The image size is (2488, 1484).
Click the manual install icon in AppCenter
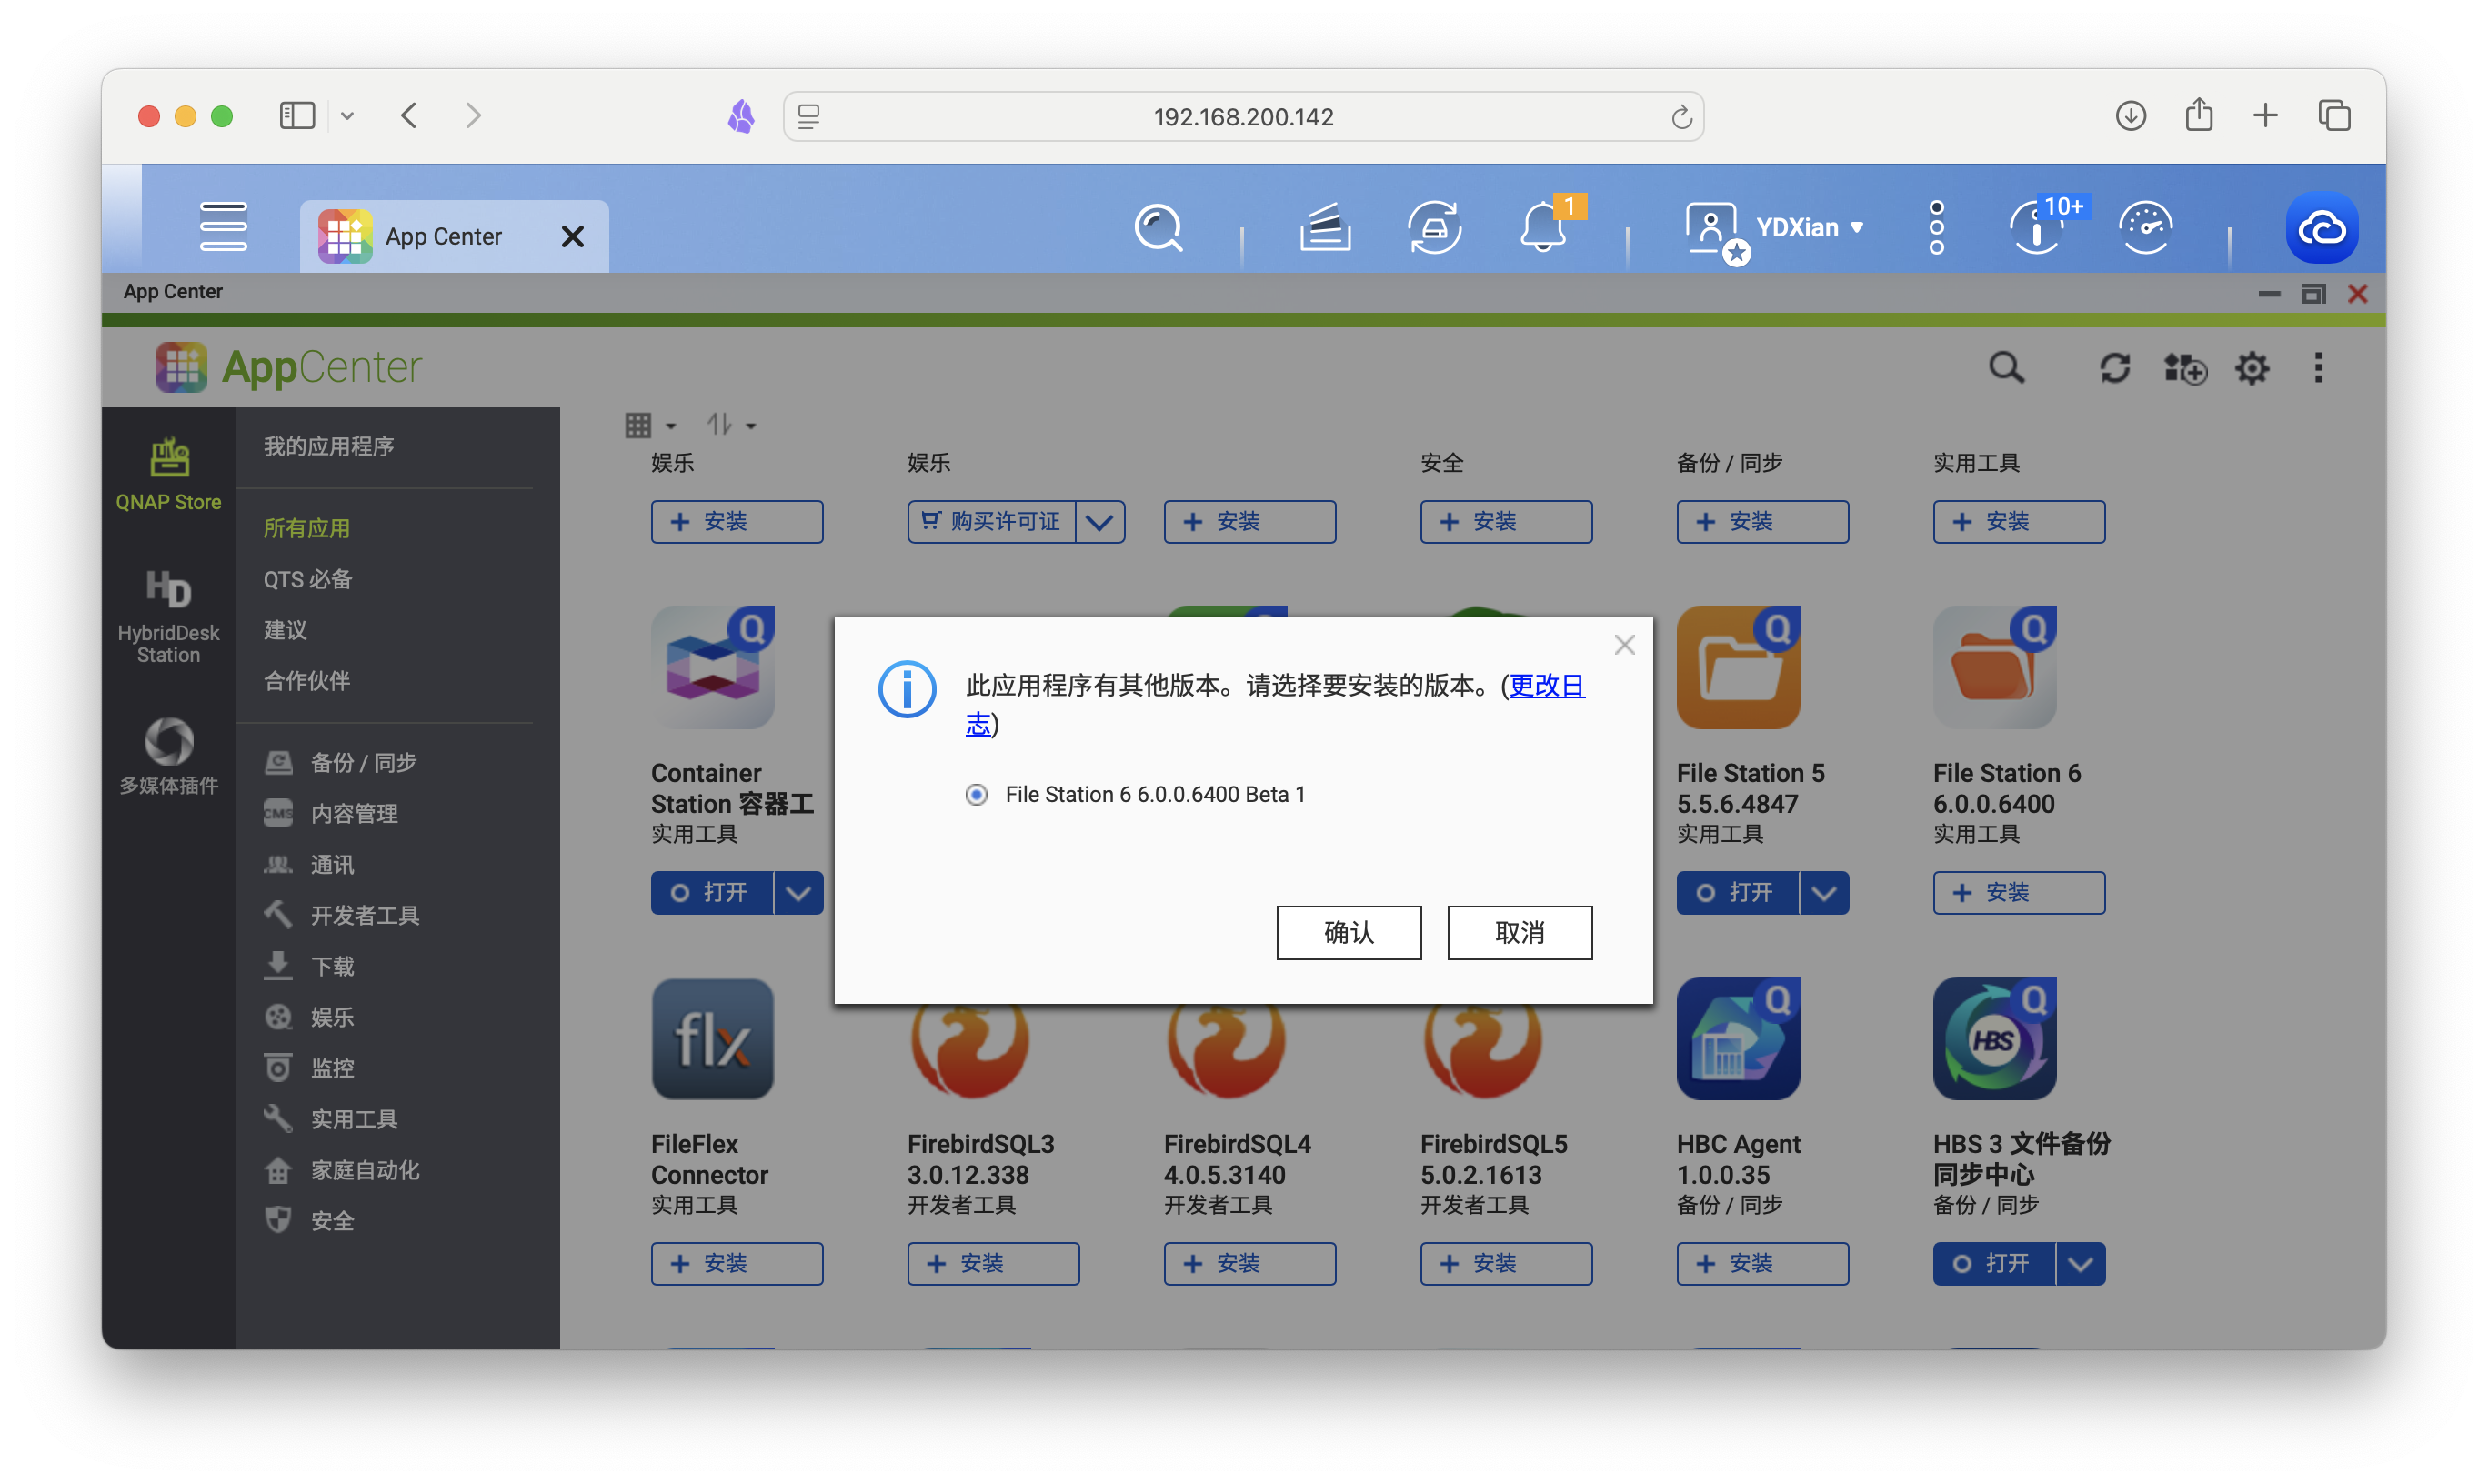(x=2185, y=368)
